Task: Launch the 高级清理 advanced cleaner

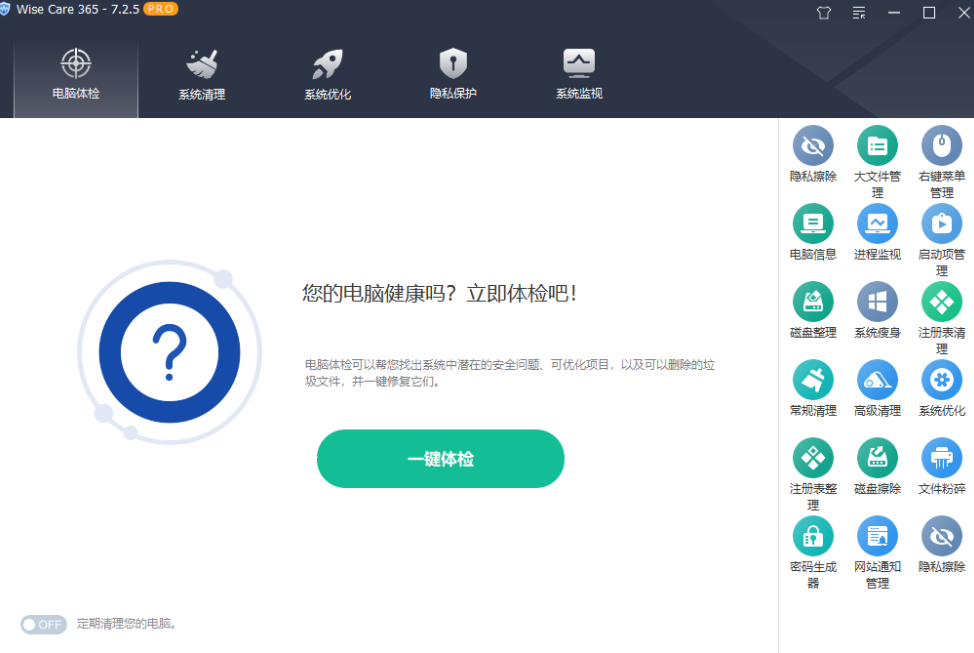Action: (877, 380)
